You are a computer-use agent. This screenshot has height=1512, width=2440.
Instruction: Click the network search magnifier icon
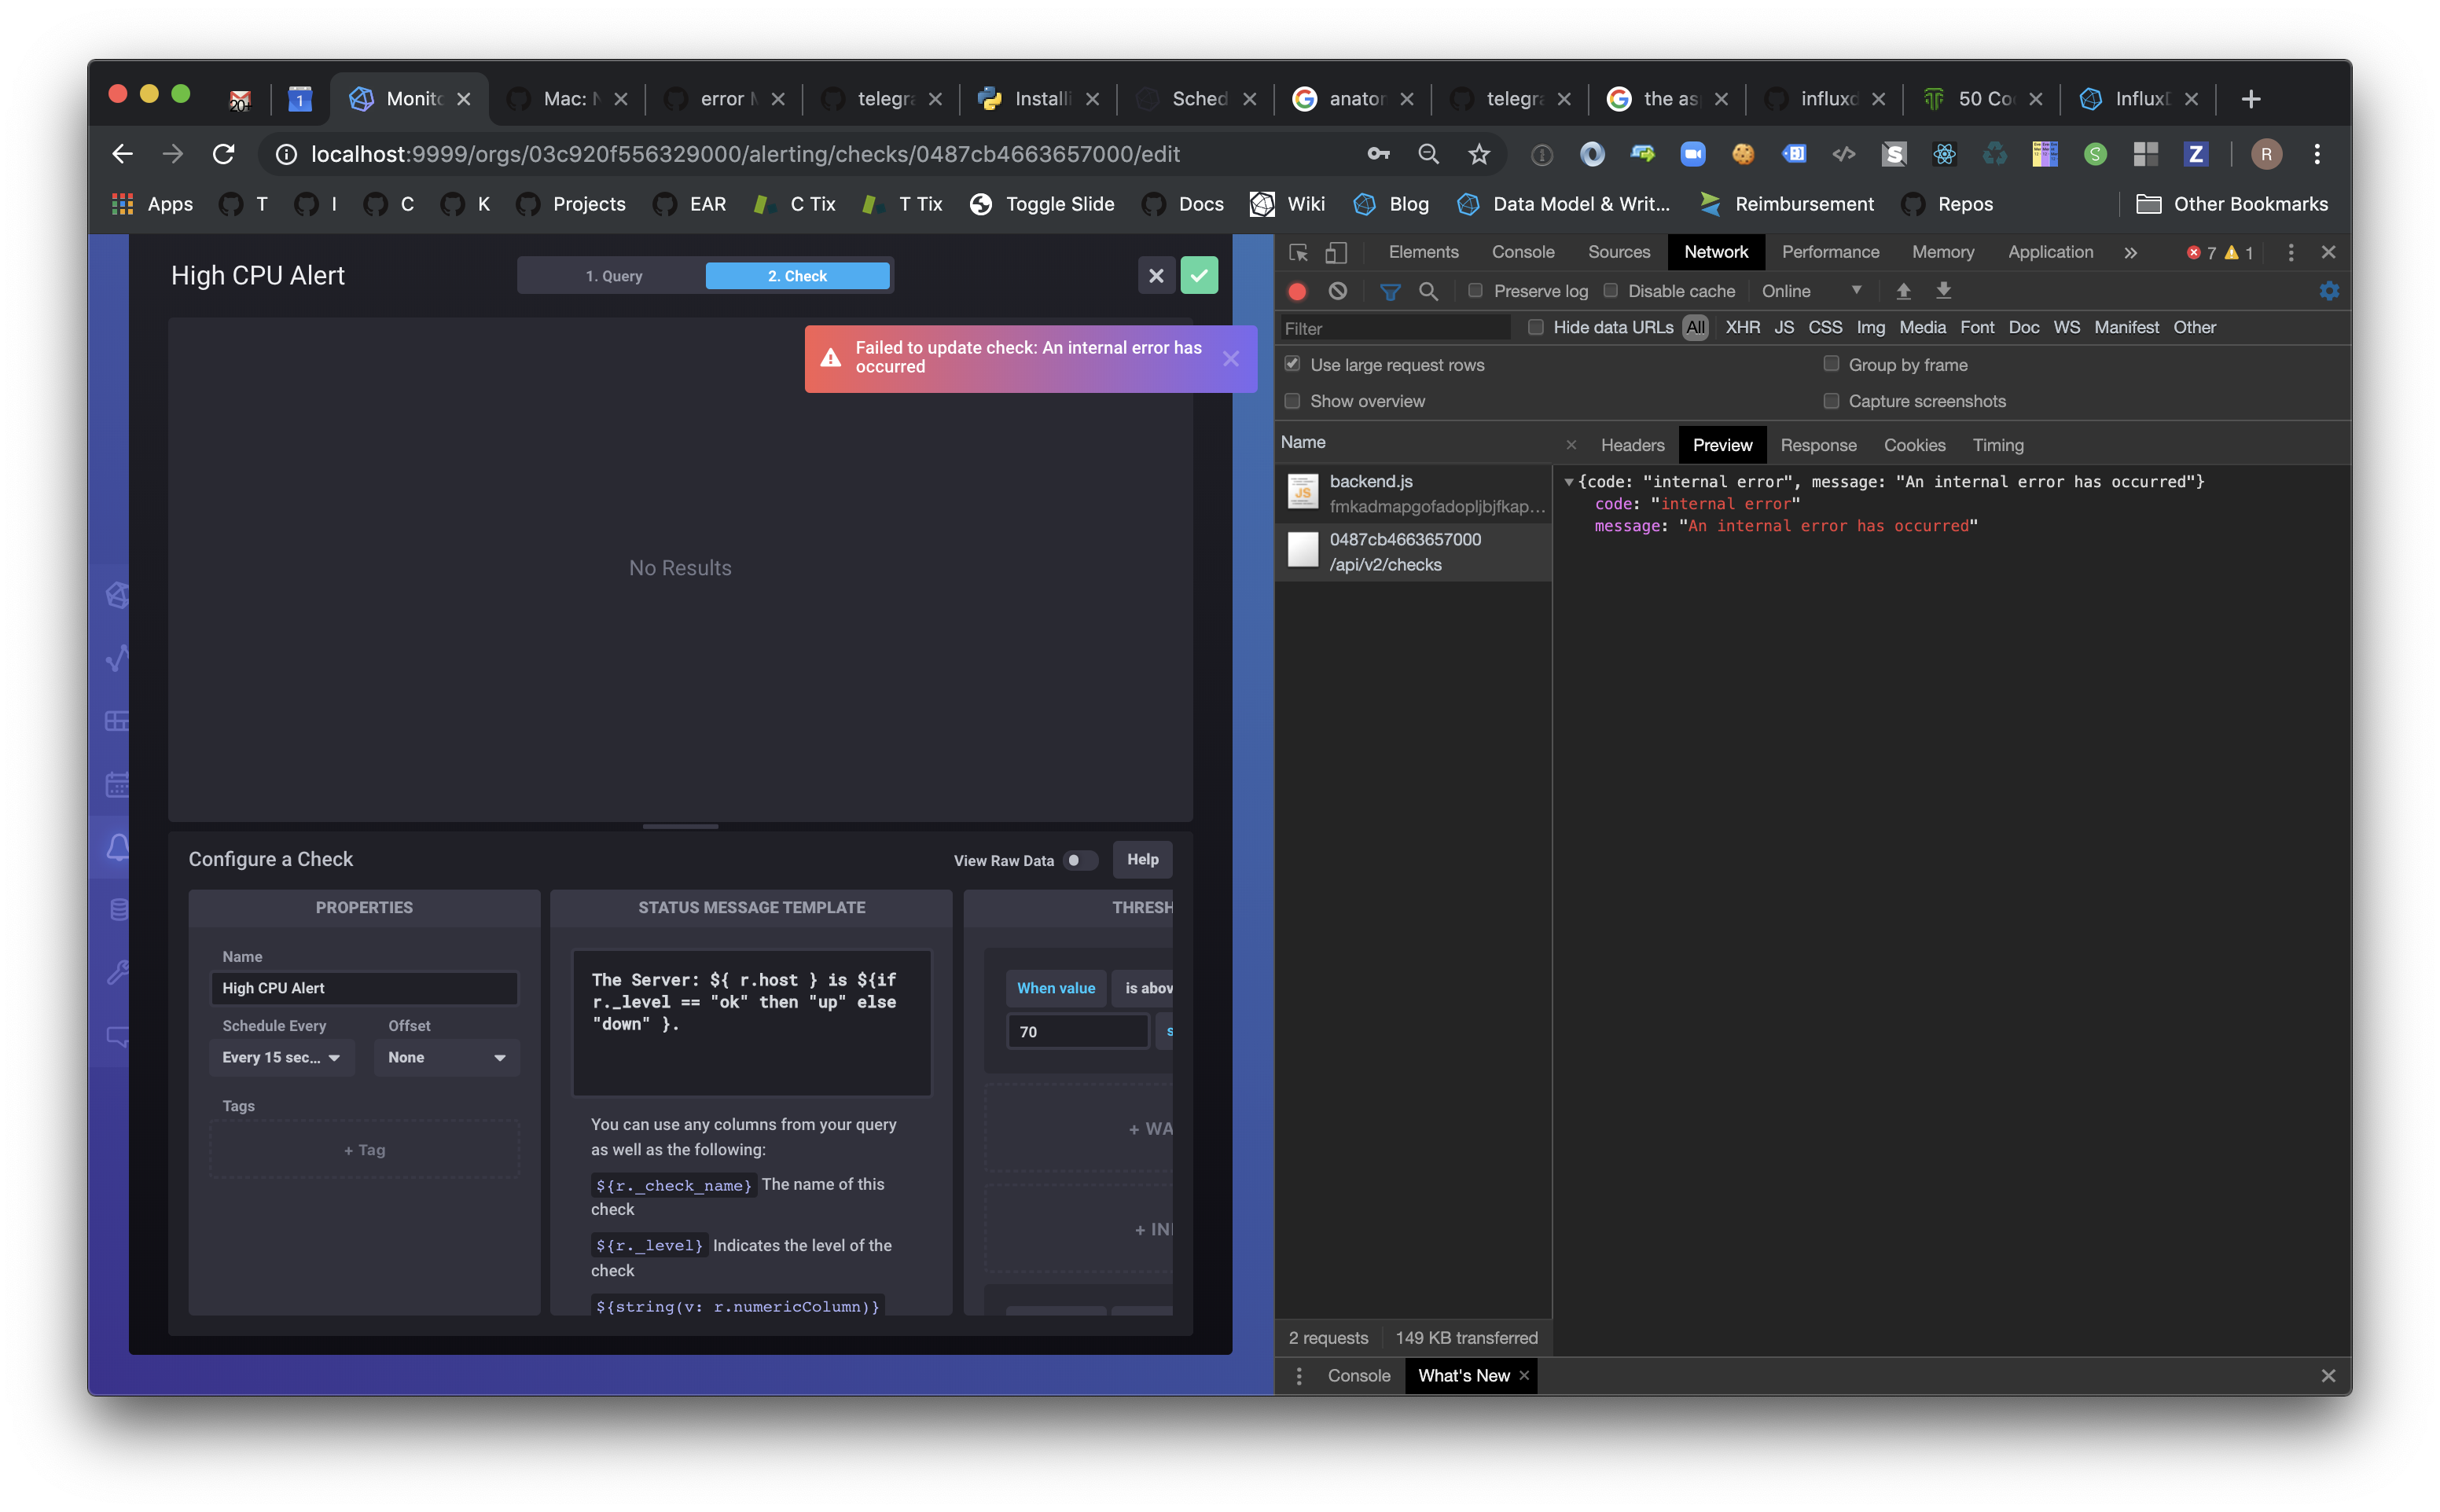click(x=1428, y=291)
